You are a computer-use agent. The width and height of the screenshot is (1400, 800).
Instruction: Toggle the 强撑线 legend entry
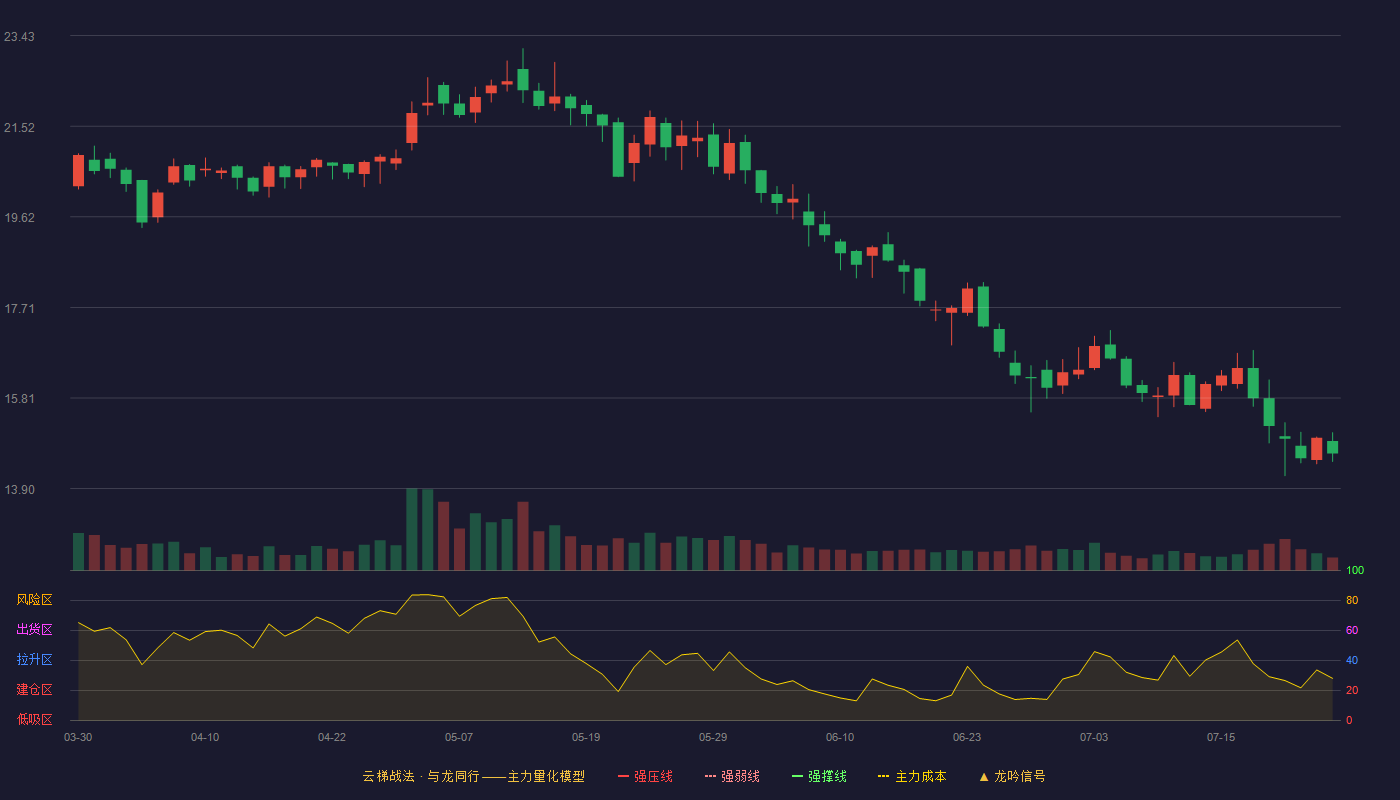tap(819, 776)
